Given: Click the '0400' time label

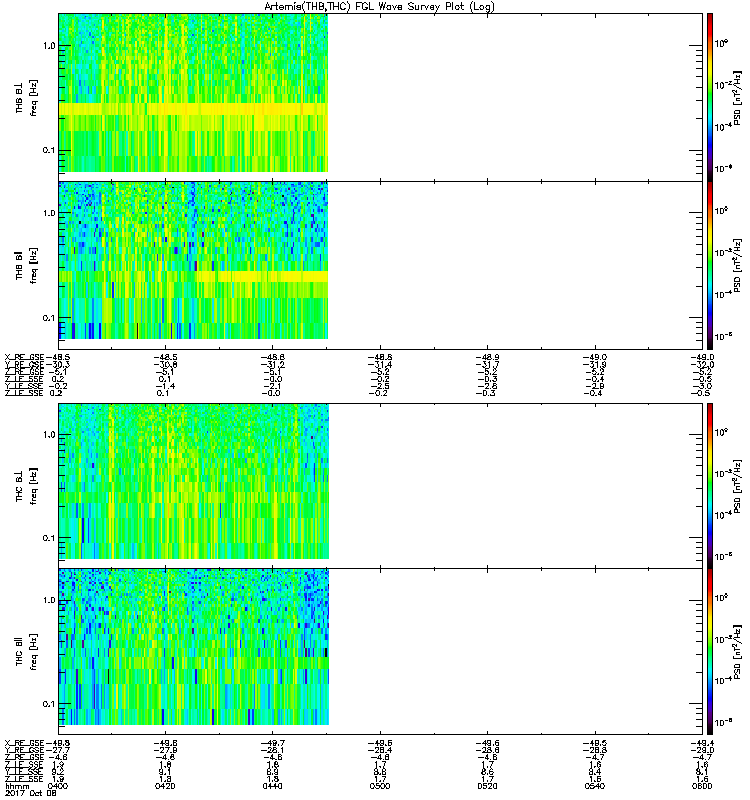Looking at the screenshot, I should tap(58, 786).
